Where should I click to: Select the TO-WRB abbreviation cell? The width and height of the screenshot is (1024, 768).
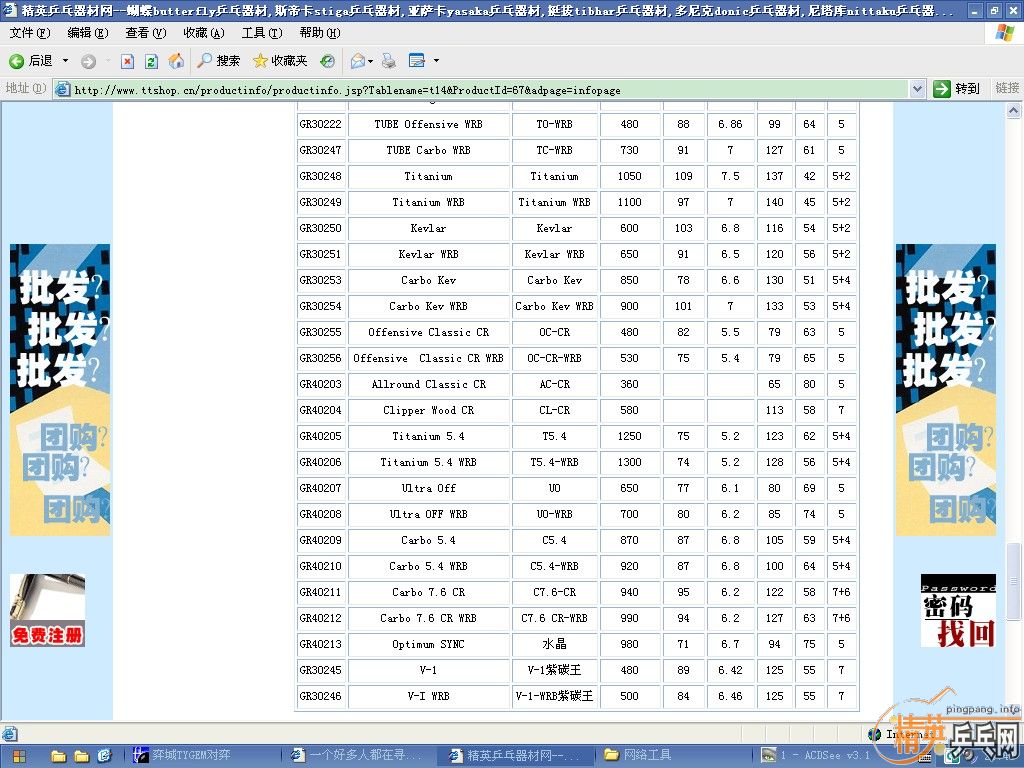554,124
